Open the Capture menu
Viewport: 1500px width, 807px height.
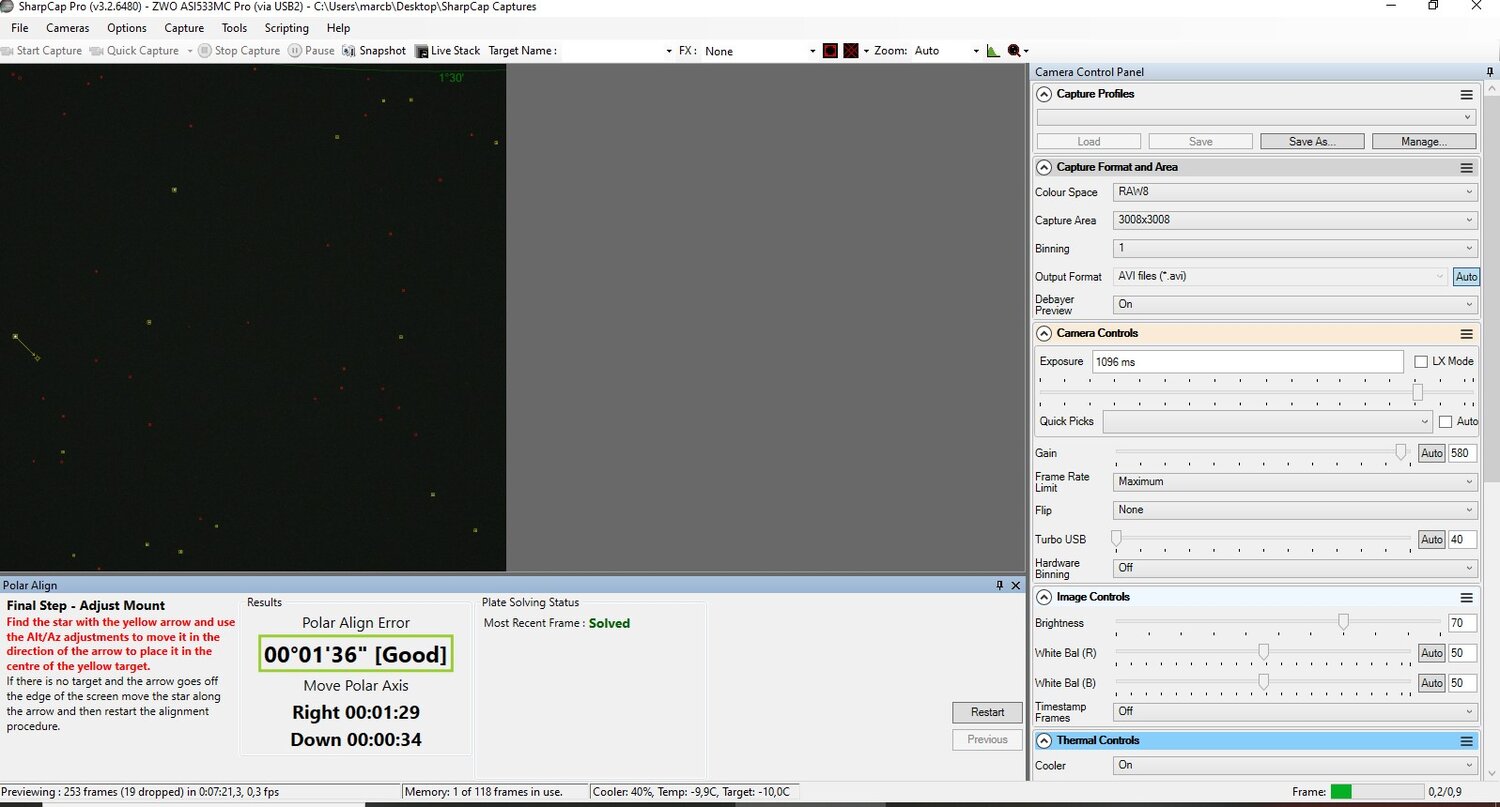click(184, 28)
